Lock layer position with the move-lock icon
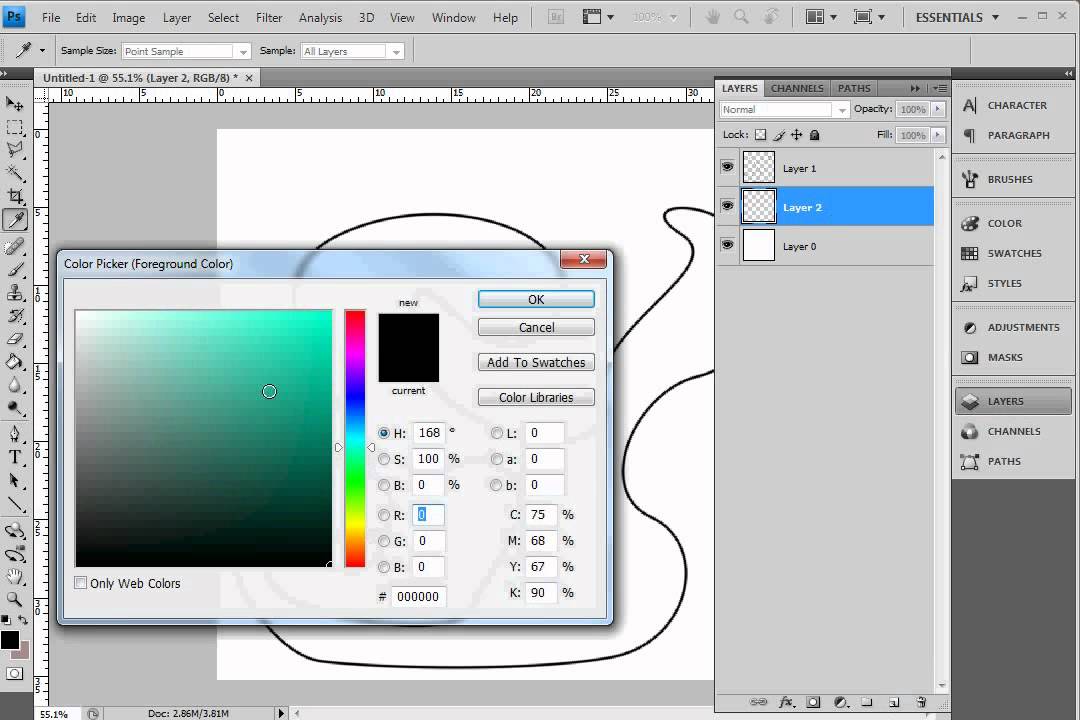The width and height of the screenshot is (1080, 720). pyautogui.click(x=796, y=135)
